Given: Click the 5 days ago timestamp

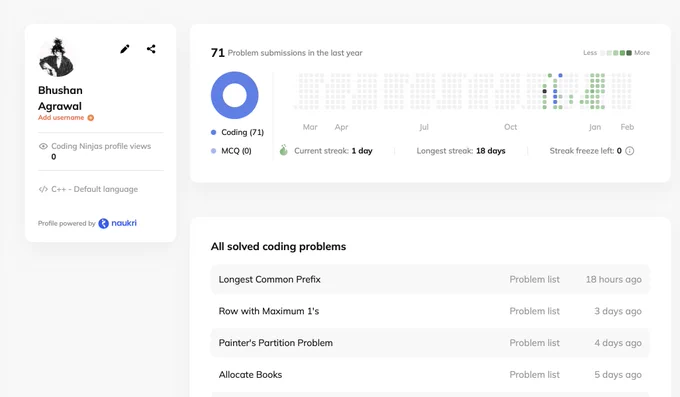Looking at the screenshot, I should (x=618, y=374).
